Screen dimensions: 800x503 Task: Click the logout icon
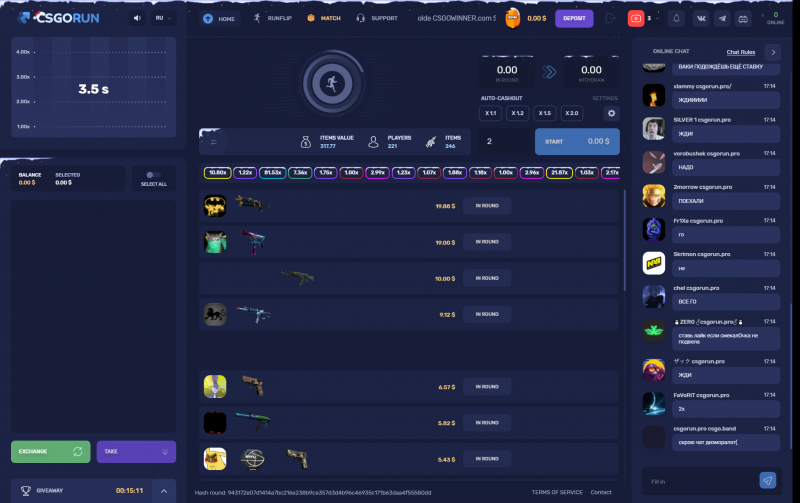[610, 18]
